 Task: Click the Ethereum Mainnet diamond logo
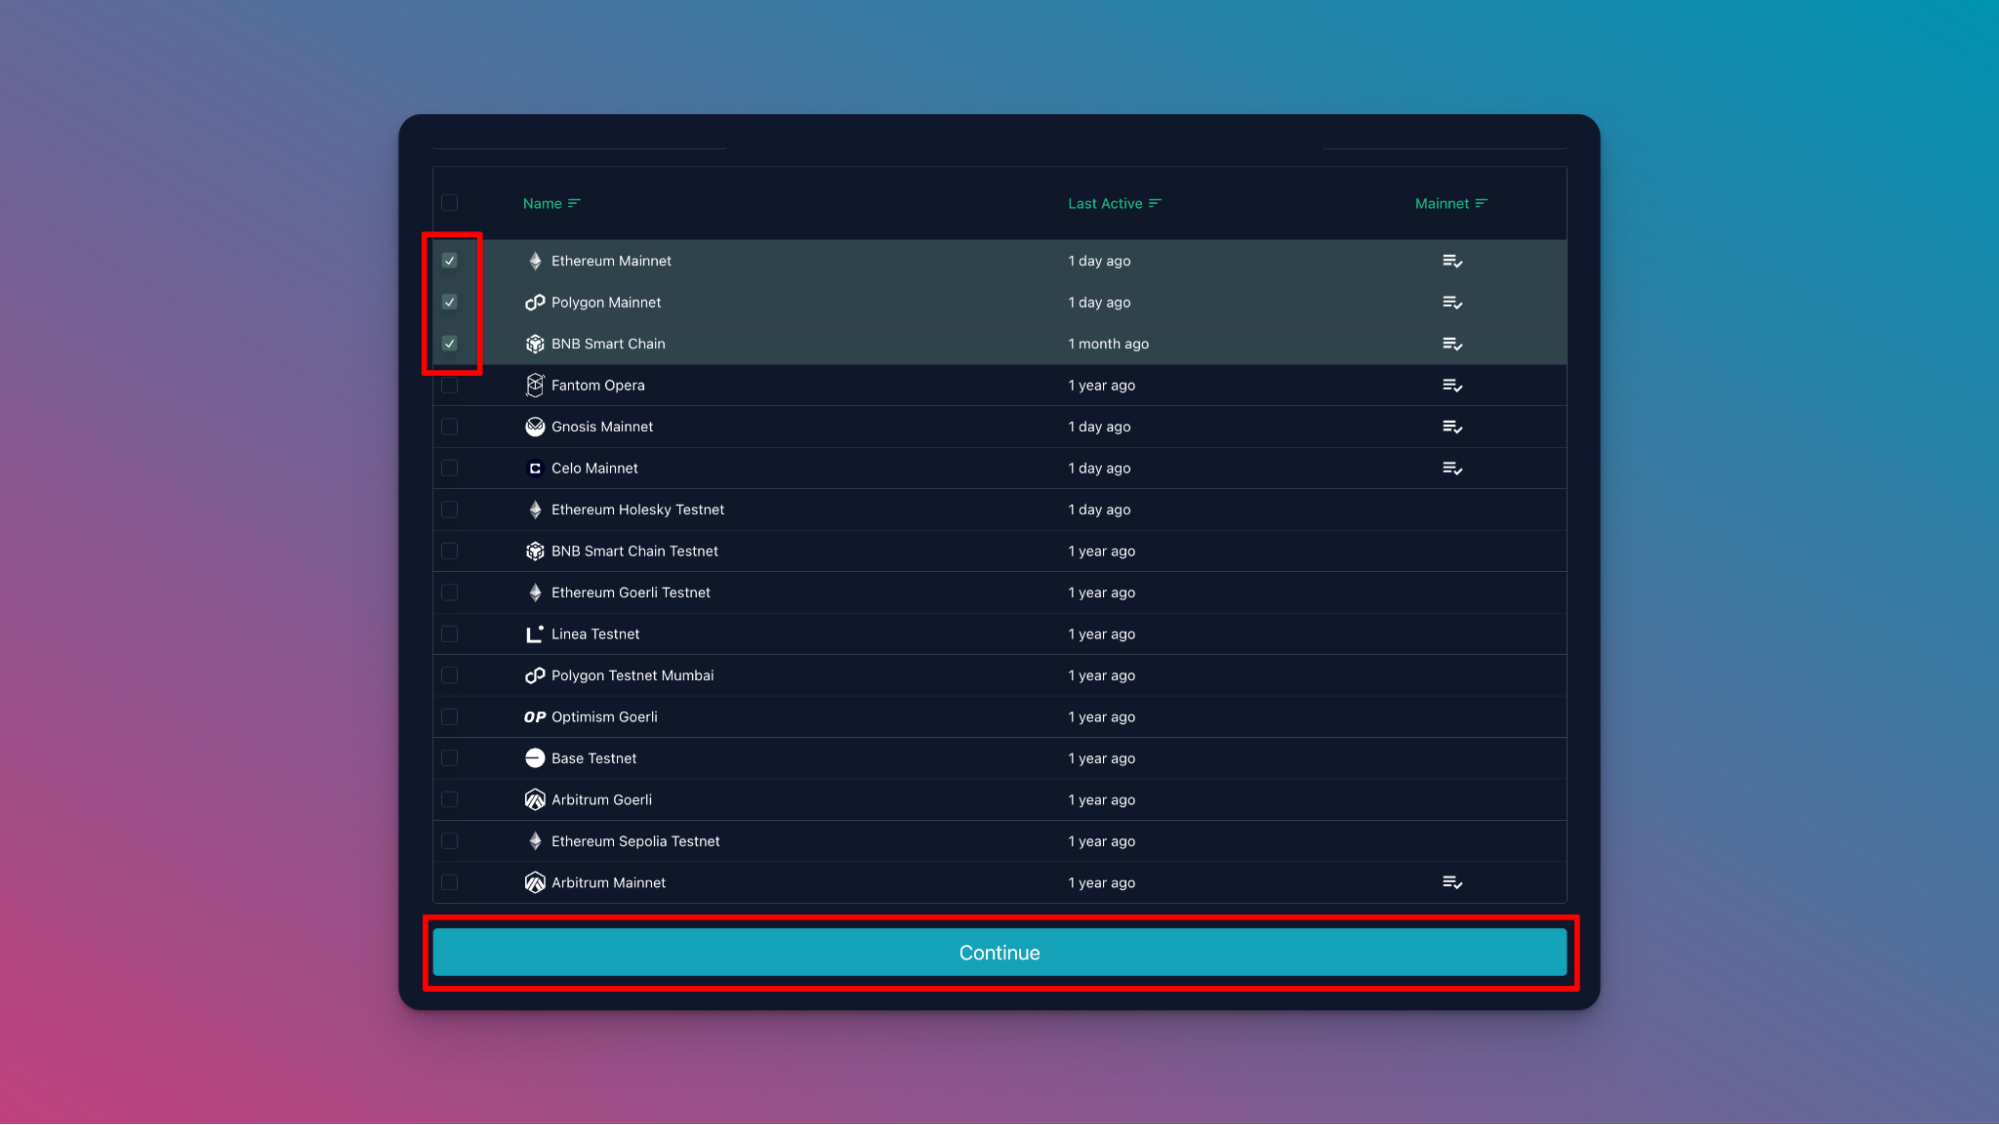tap(535, 261)
